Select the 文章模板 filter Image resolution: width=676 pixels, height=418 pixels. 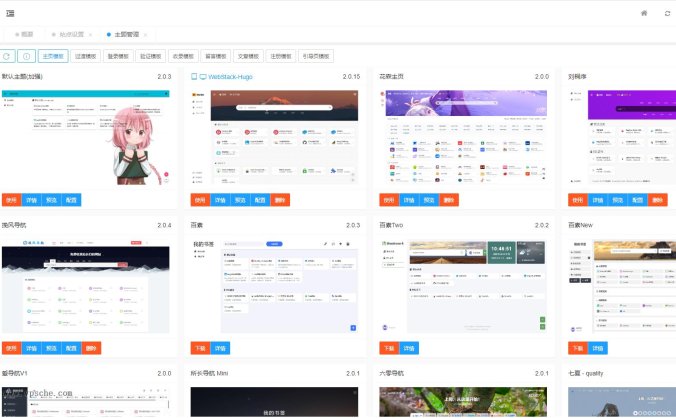[248, 56]
